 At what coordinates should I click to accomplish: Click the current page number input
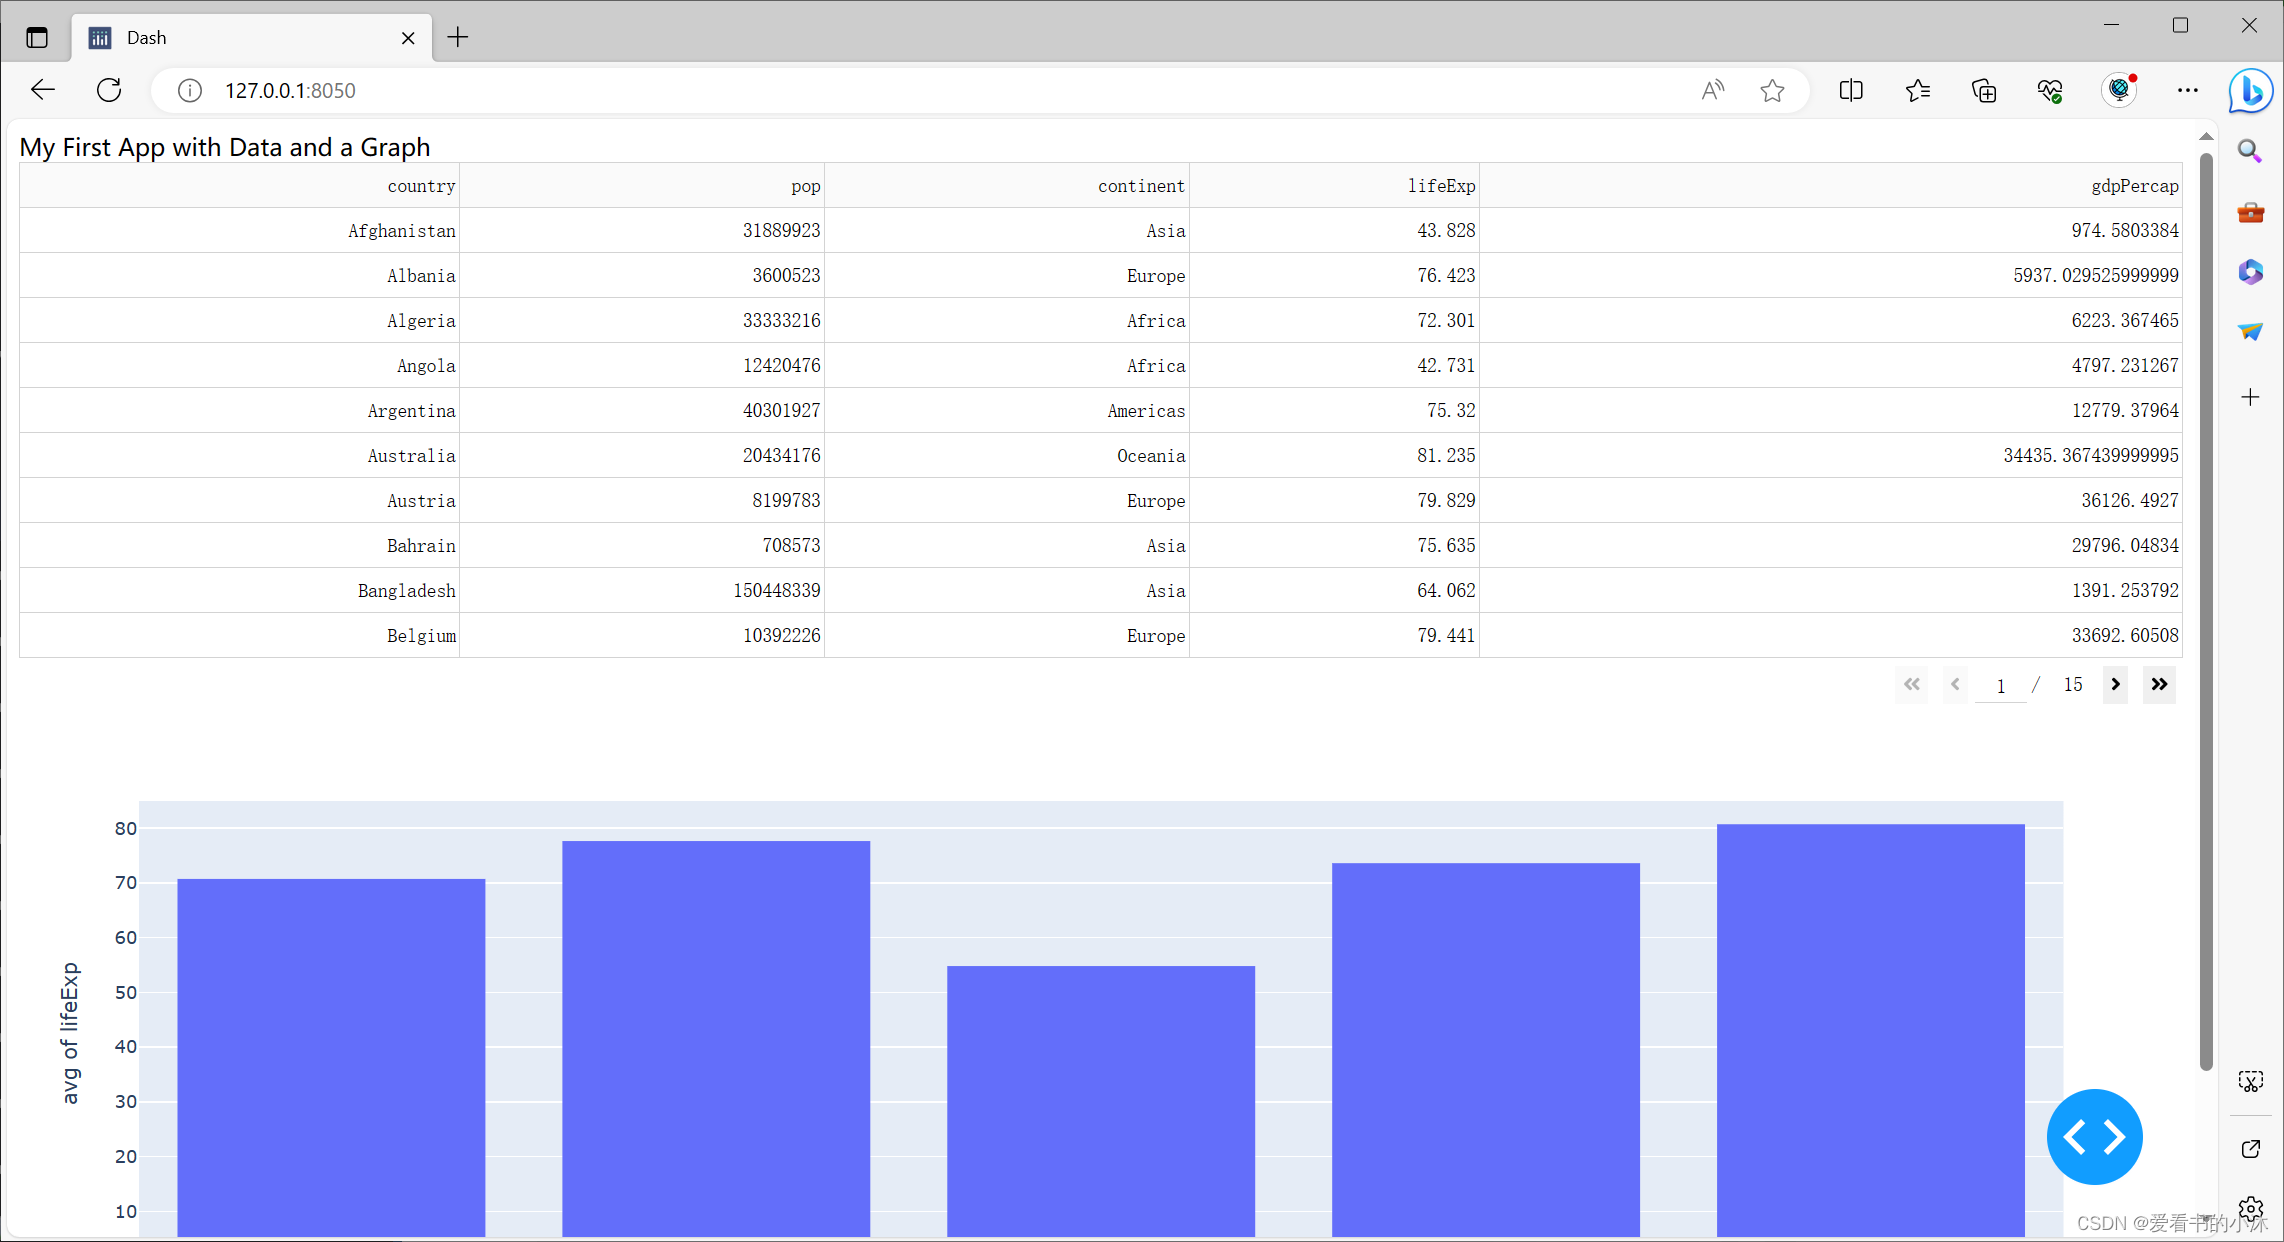pos(2000,686)
